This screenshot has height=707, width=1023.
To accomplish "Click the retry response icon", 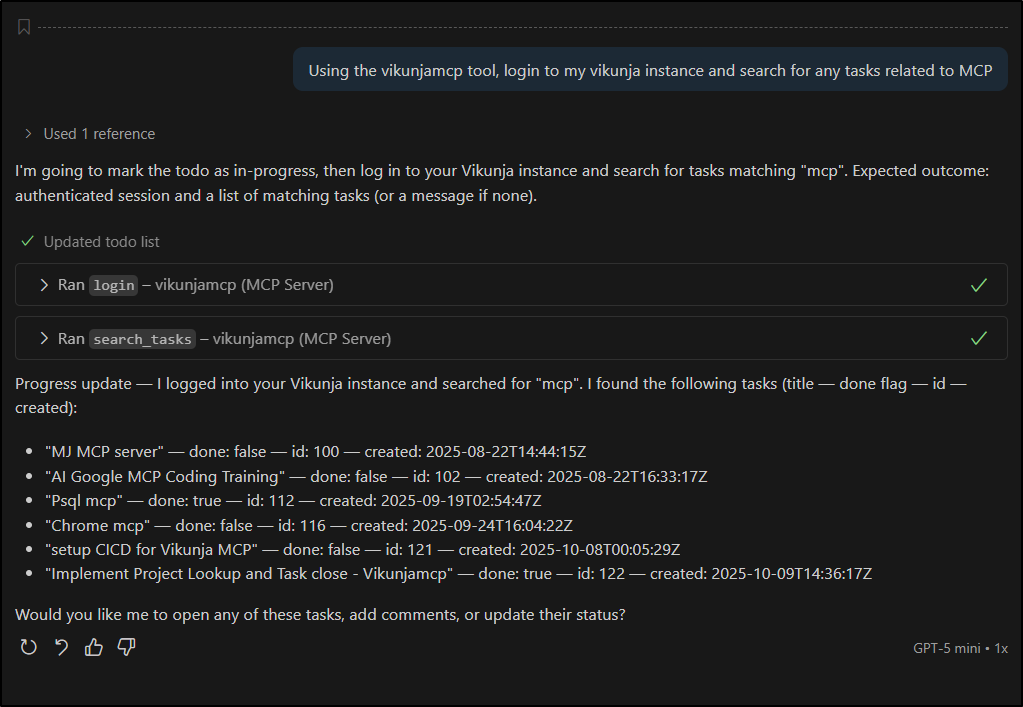I will pos(29,647).
